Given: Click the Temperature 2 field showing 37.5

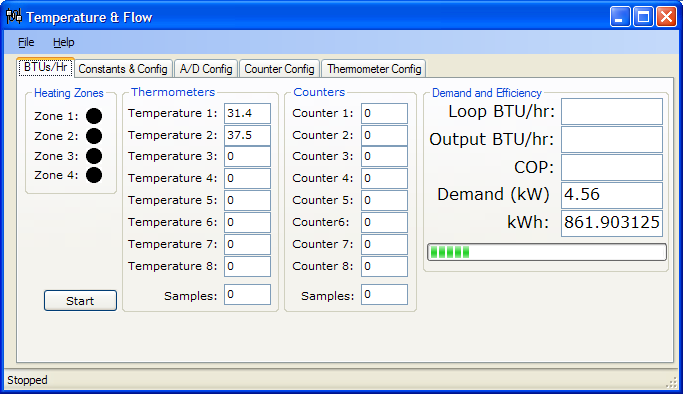Looking at the screenshot, I should tap(247, 135).
